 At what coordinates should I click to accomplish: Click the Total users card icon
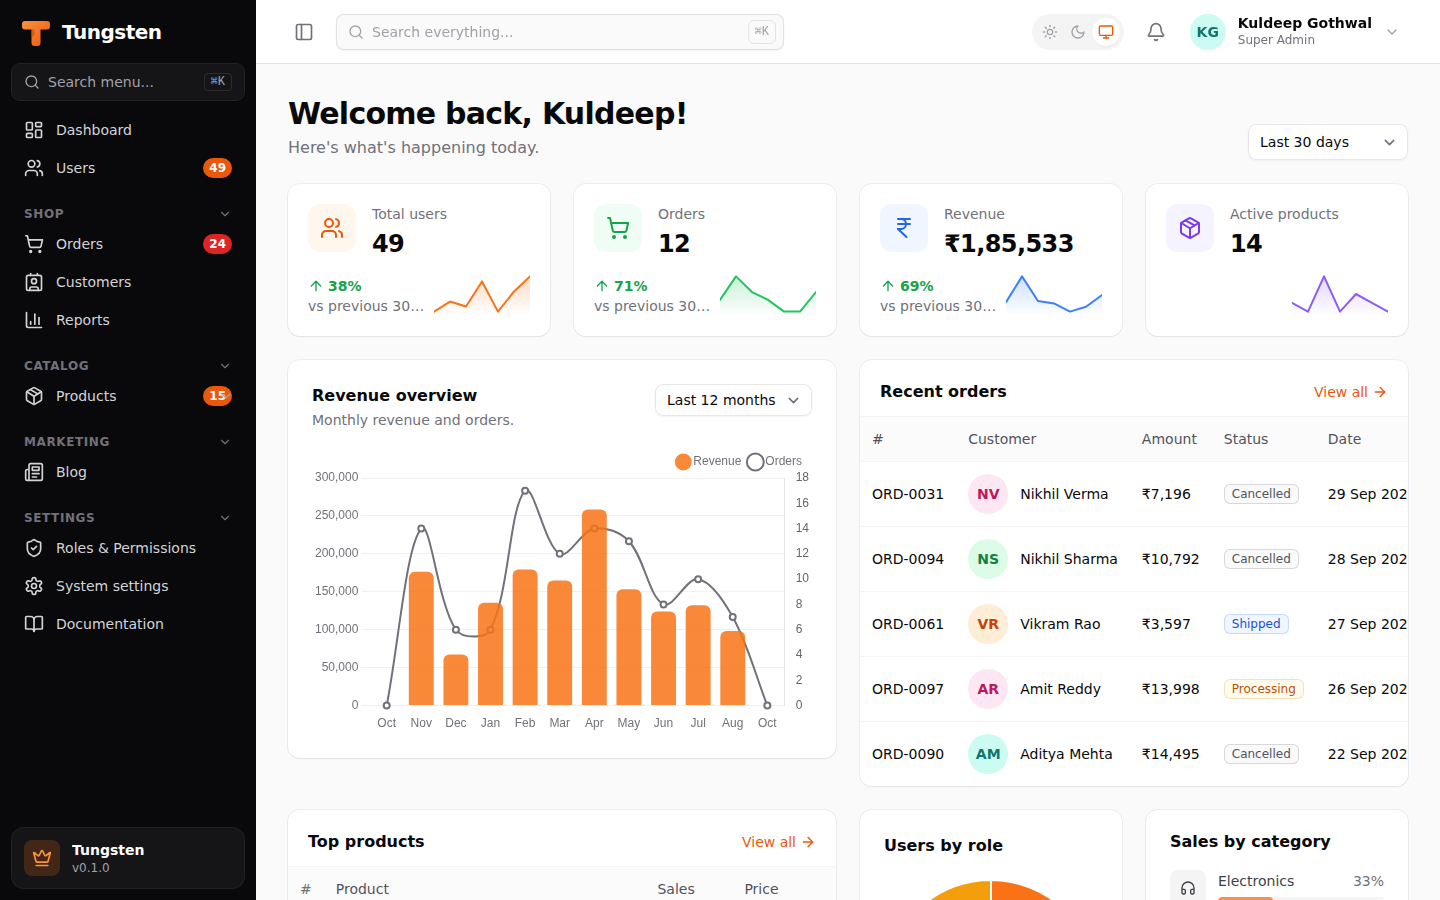pos(332,228)
